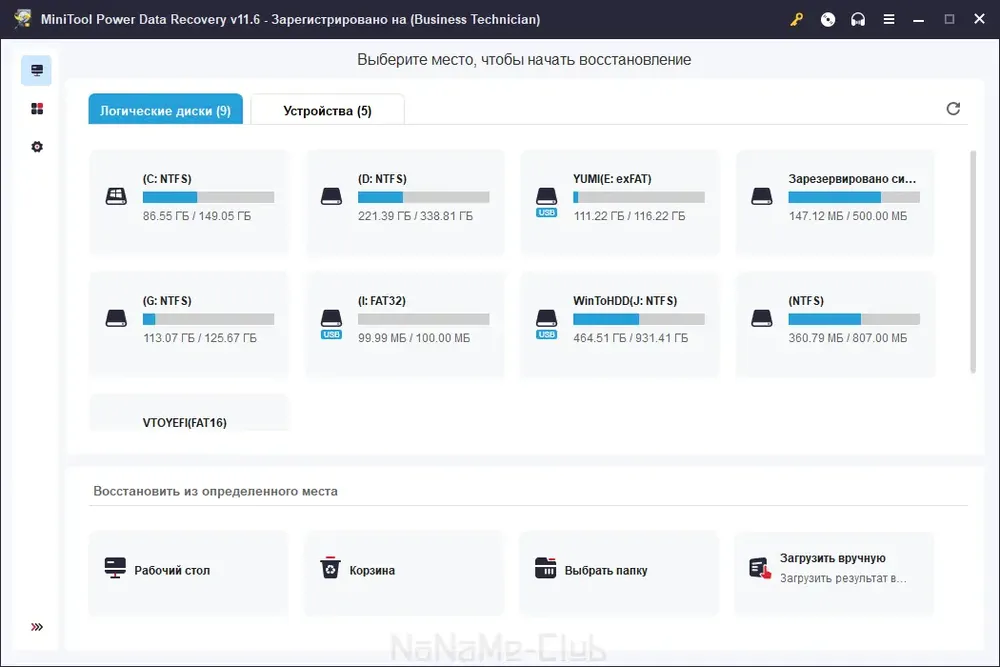Refresh the drive list
The height and width of the screenshot is (667, 1000).
953,109
